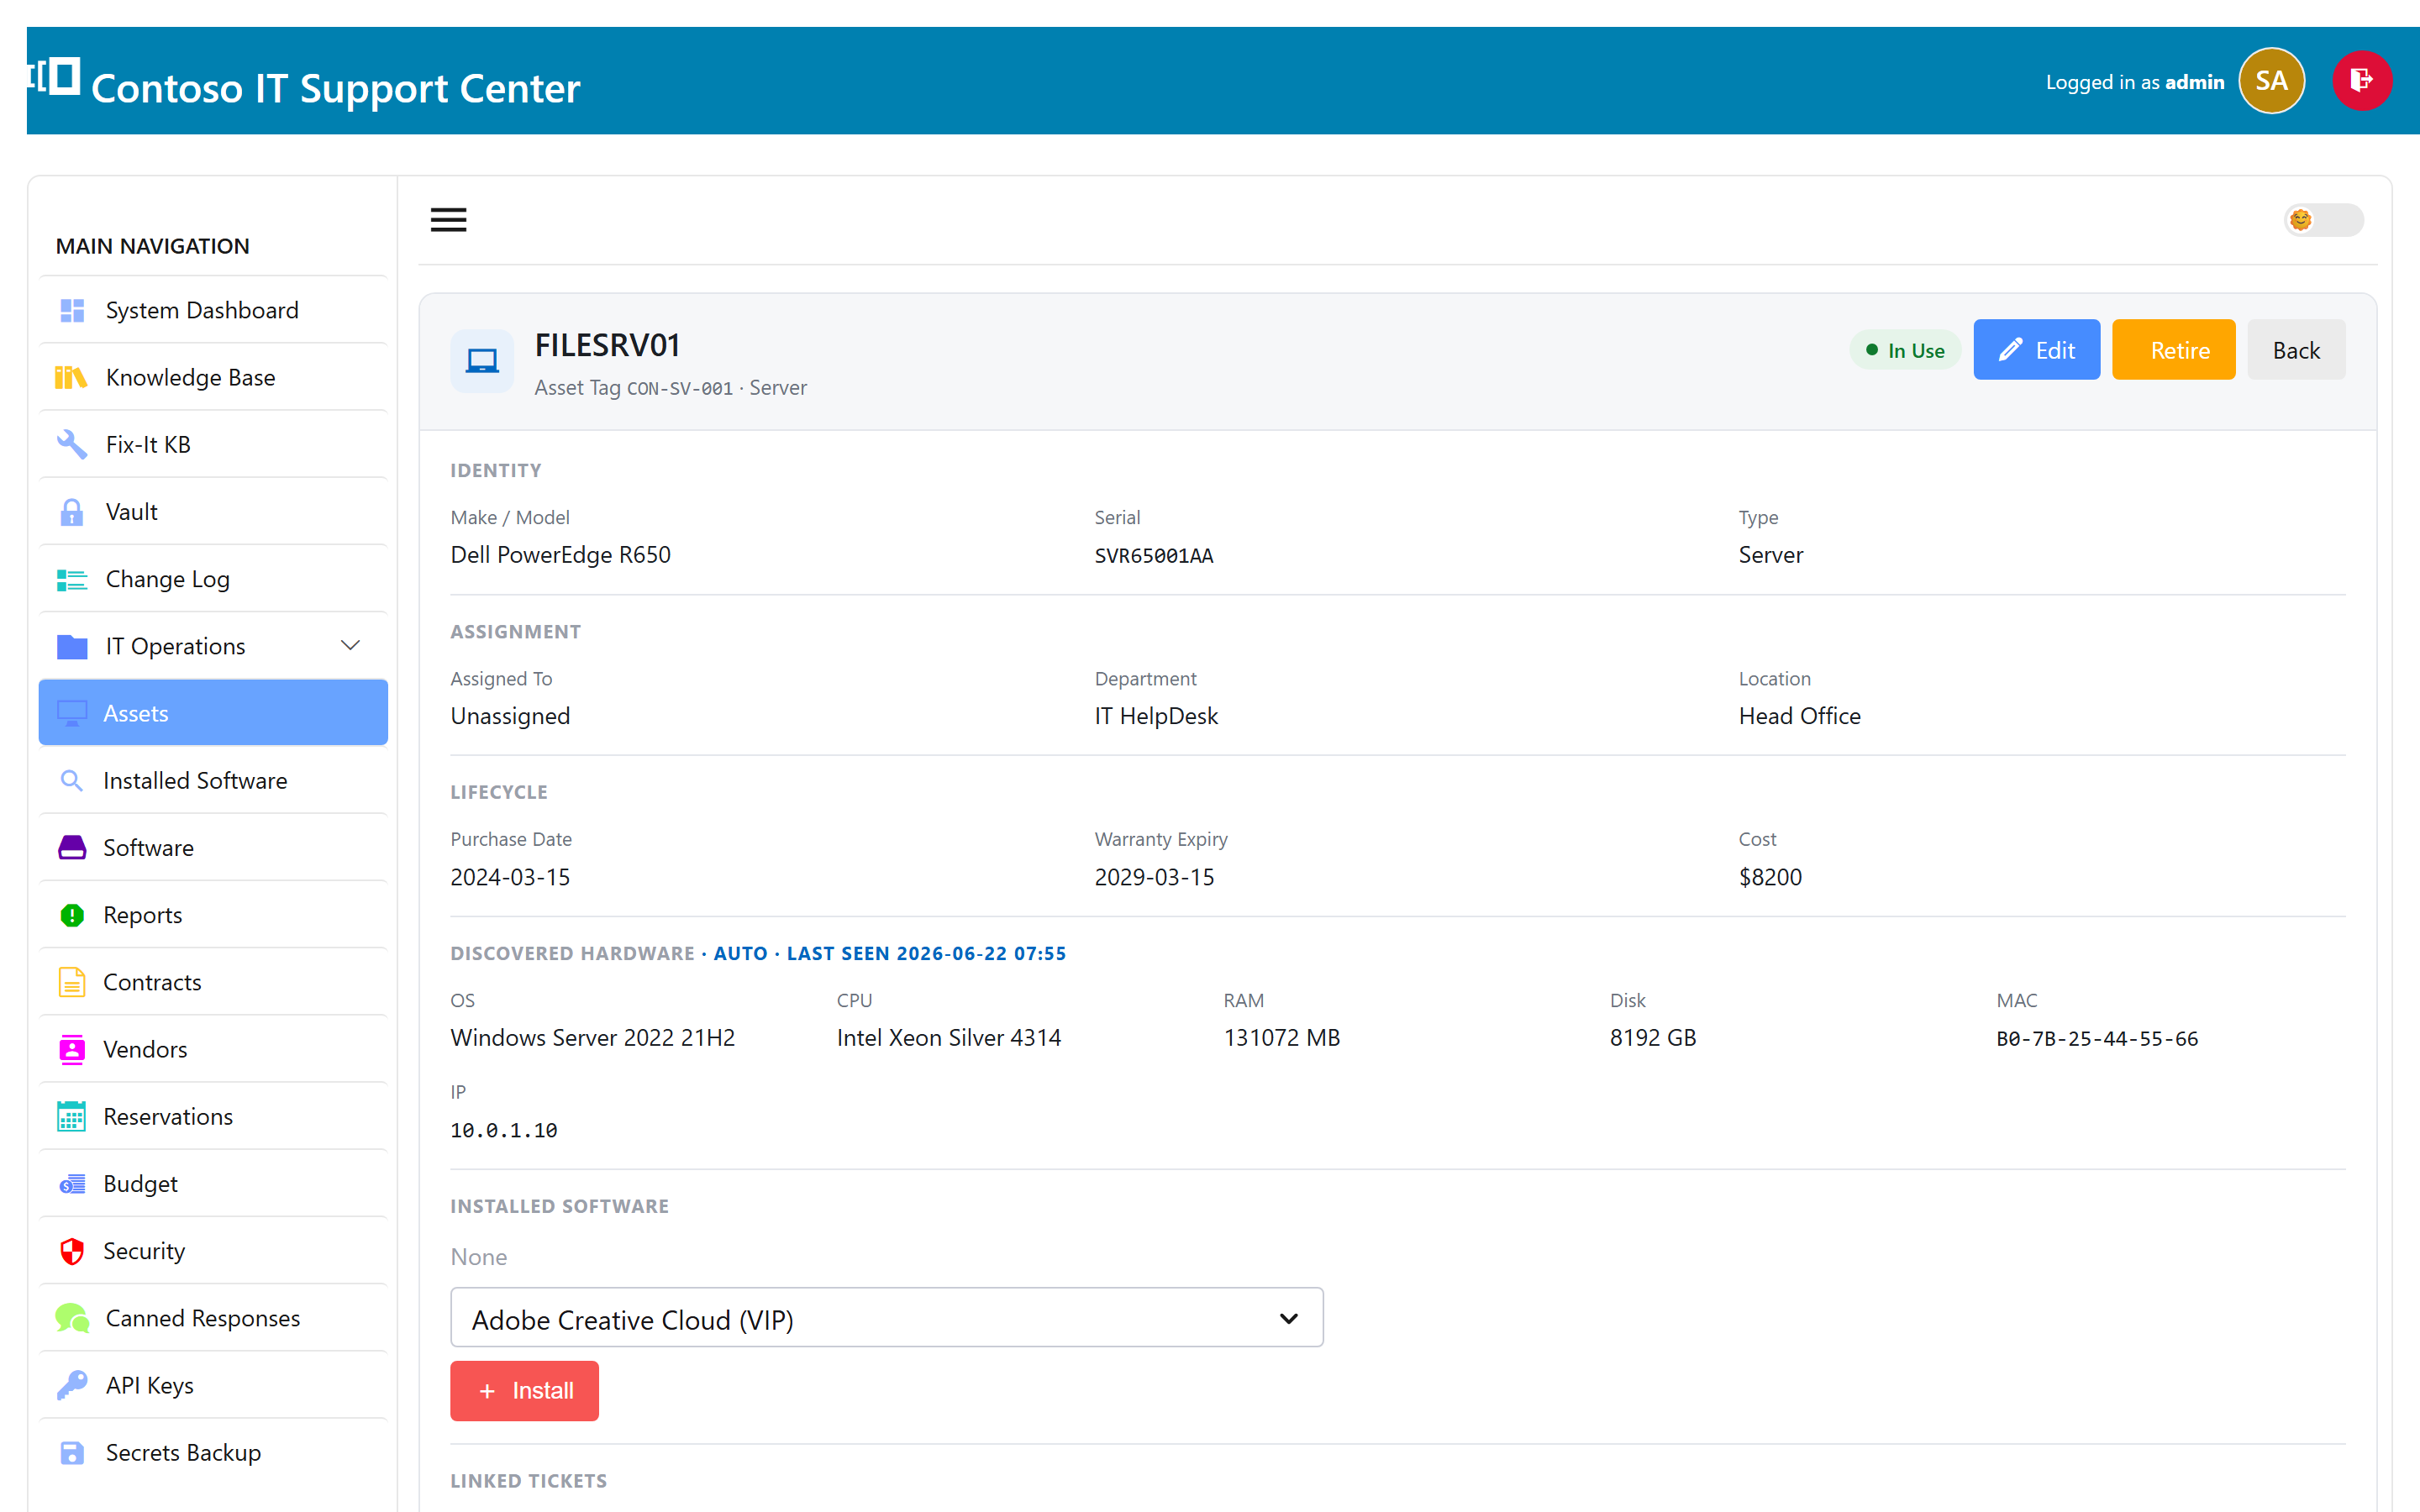Click the API Keys key icon
The image size is (2420, 1512).
(72, 1385)
